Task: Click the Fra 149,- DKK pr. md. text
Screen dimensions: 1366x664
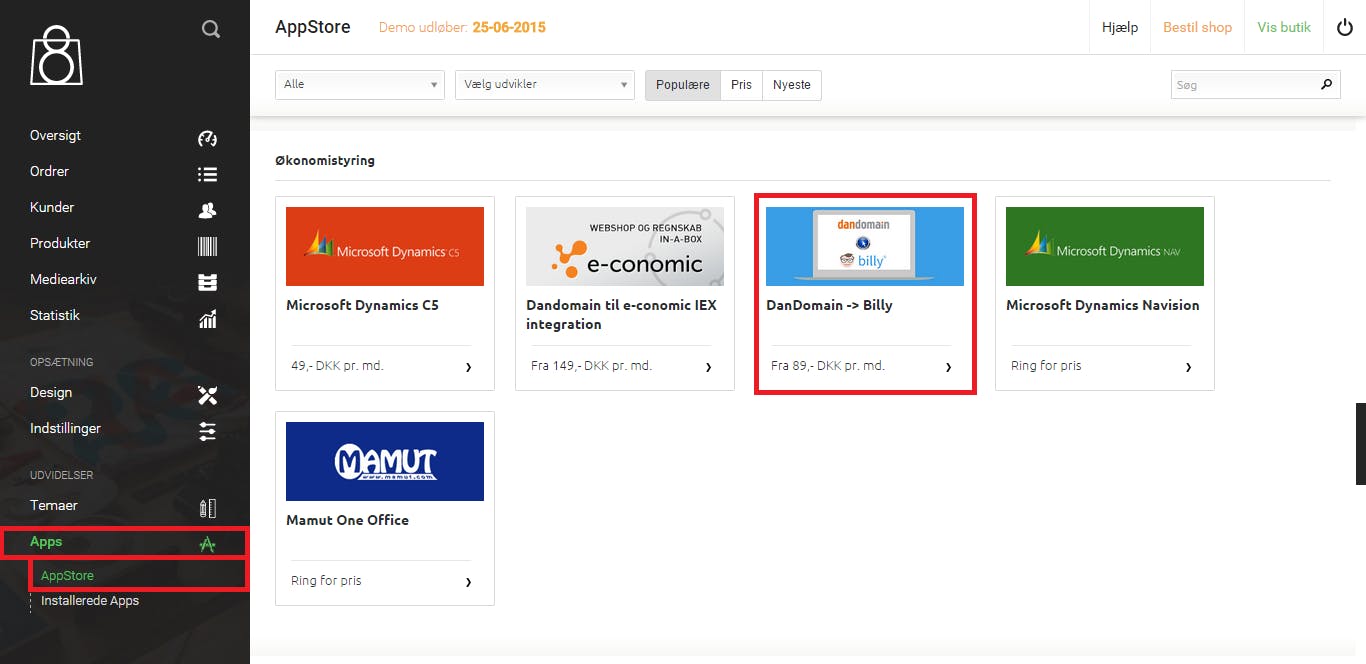Action: click(x=591, y=366)
